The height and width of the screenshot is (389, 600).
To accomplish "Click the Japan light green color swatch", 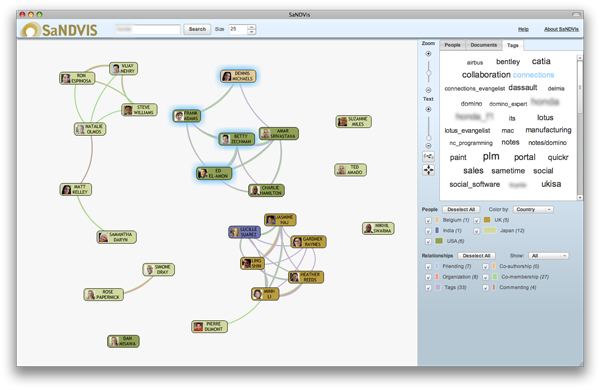I will (x=490, y=231).
